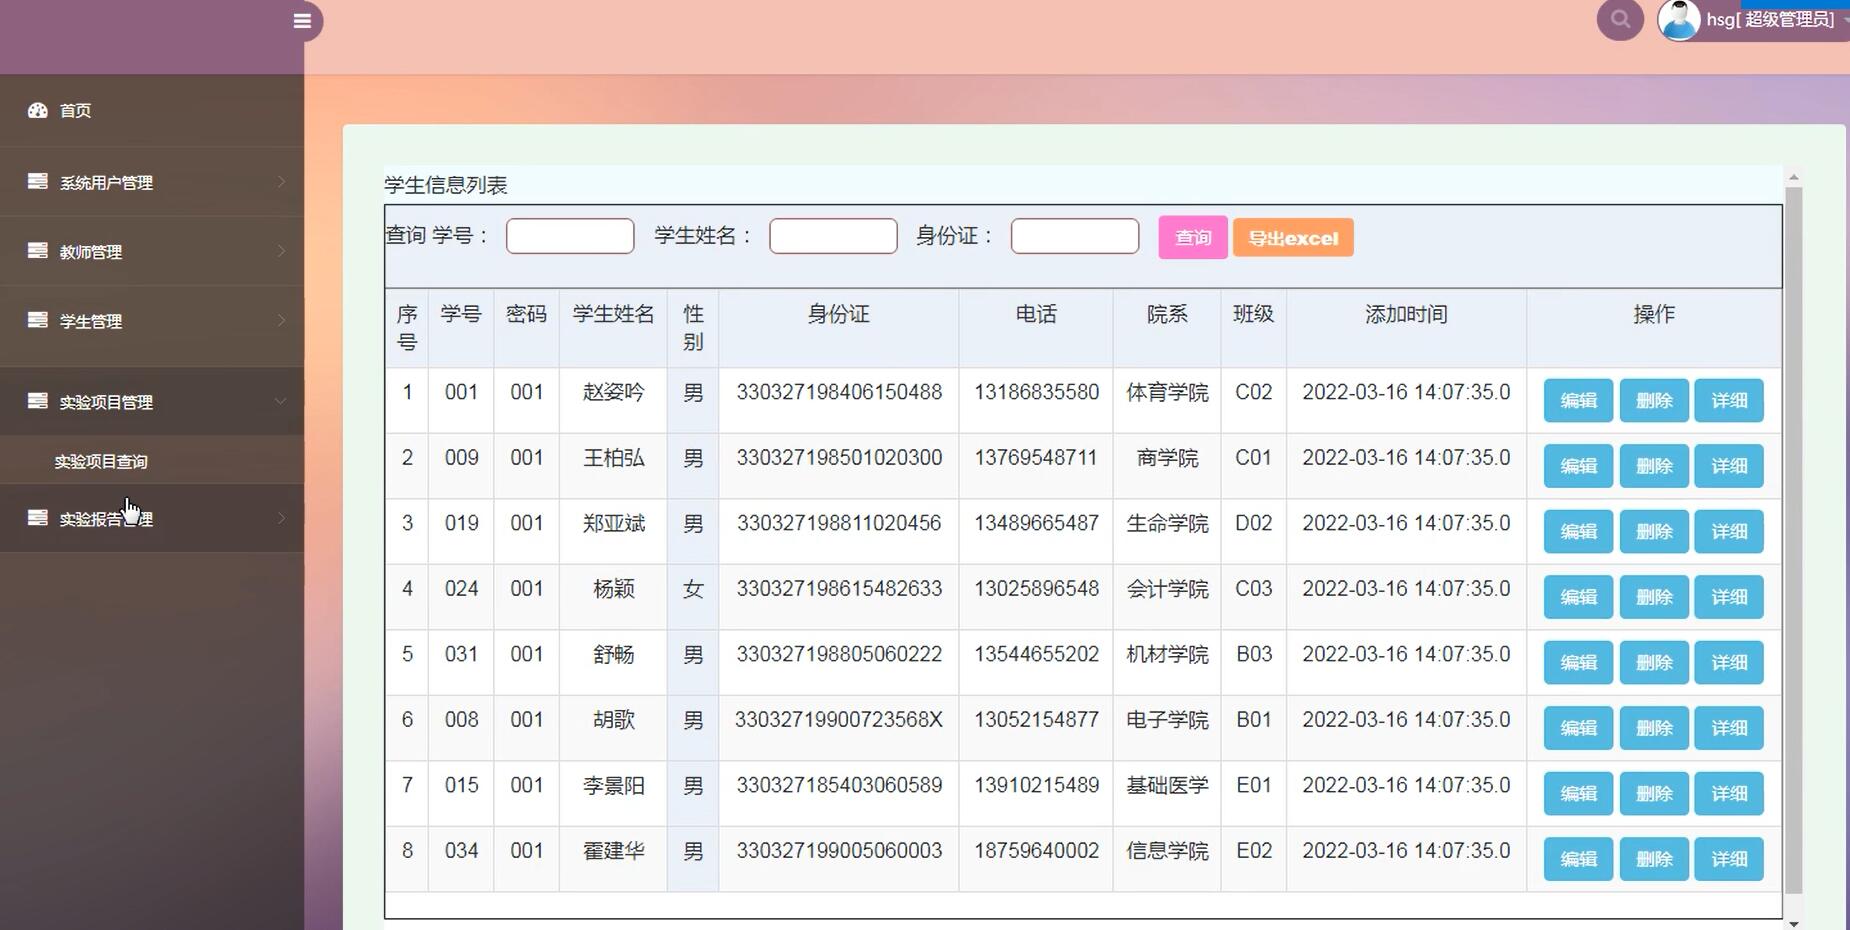Open 学生管理 menu item
The image size is (1850, 930).
152,321
